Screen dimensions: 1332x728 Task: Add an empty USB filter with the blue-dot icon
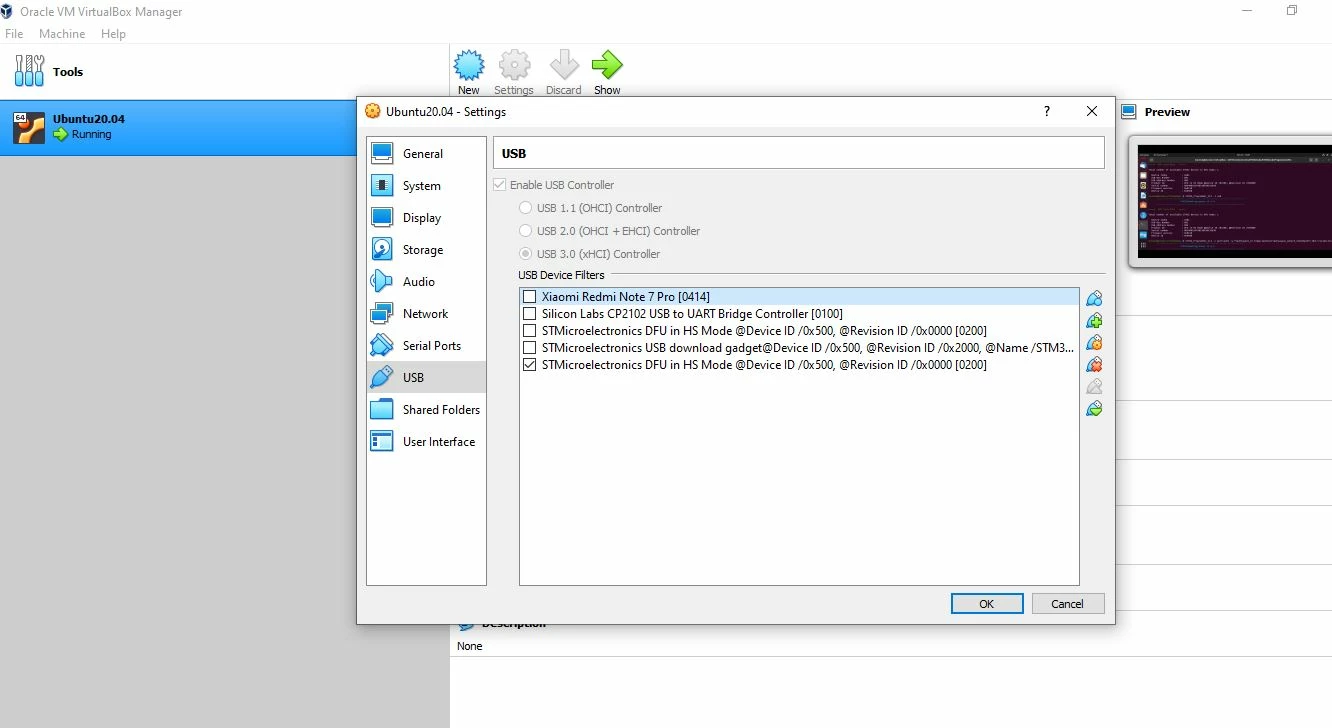click(x=1094, y=298)
